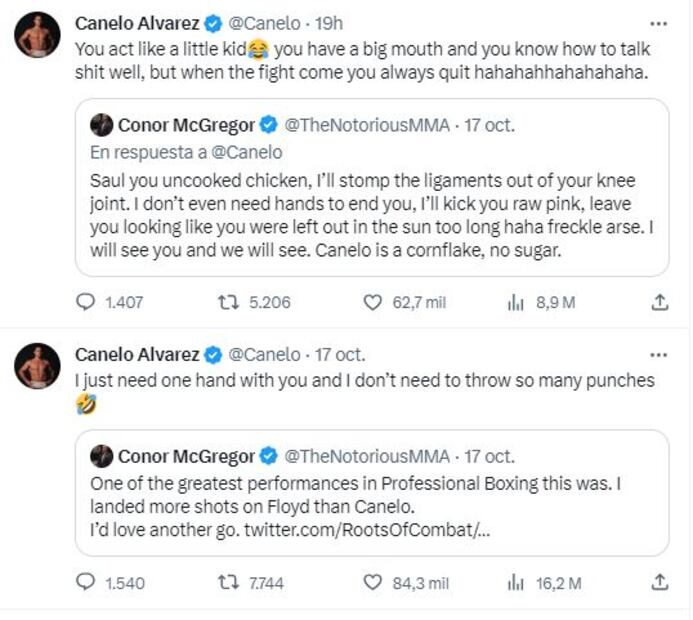This screenshot has height=620, width=693.
Task: Reply to the tweet with 1.540 comments
Action: coord(86,582)
